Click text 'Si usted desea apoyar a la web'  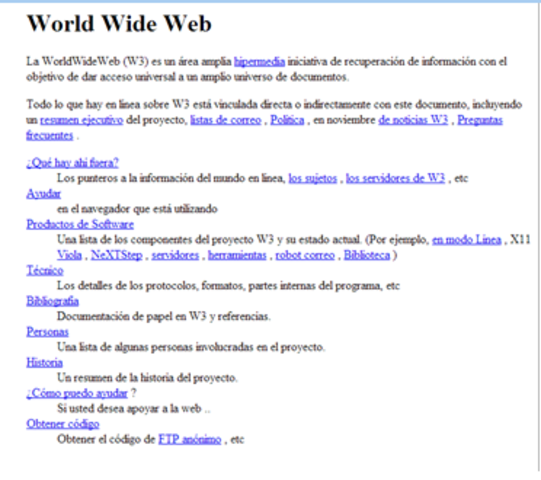(129, 409)
